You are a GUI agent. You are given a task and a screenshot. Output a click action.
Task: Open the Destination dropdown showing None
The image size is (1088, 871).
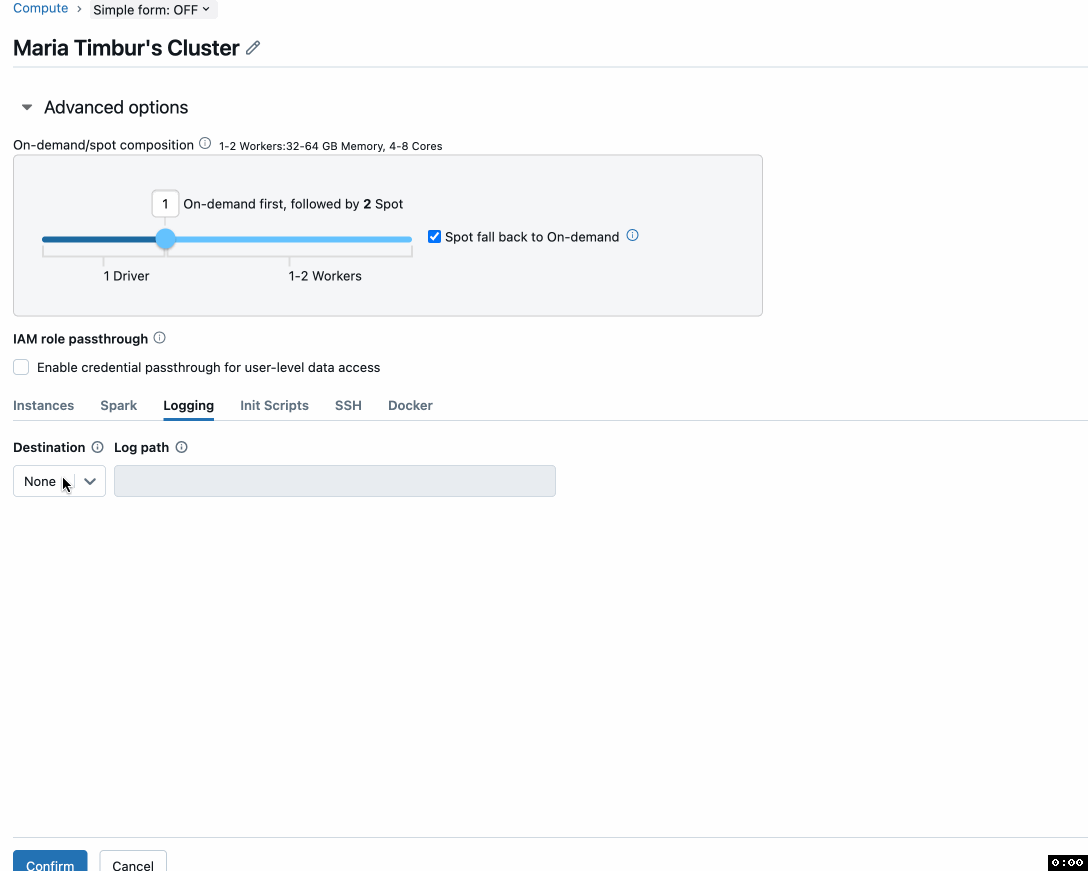click(59, 481)
